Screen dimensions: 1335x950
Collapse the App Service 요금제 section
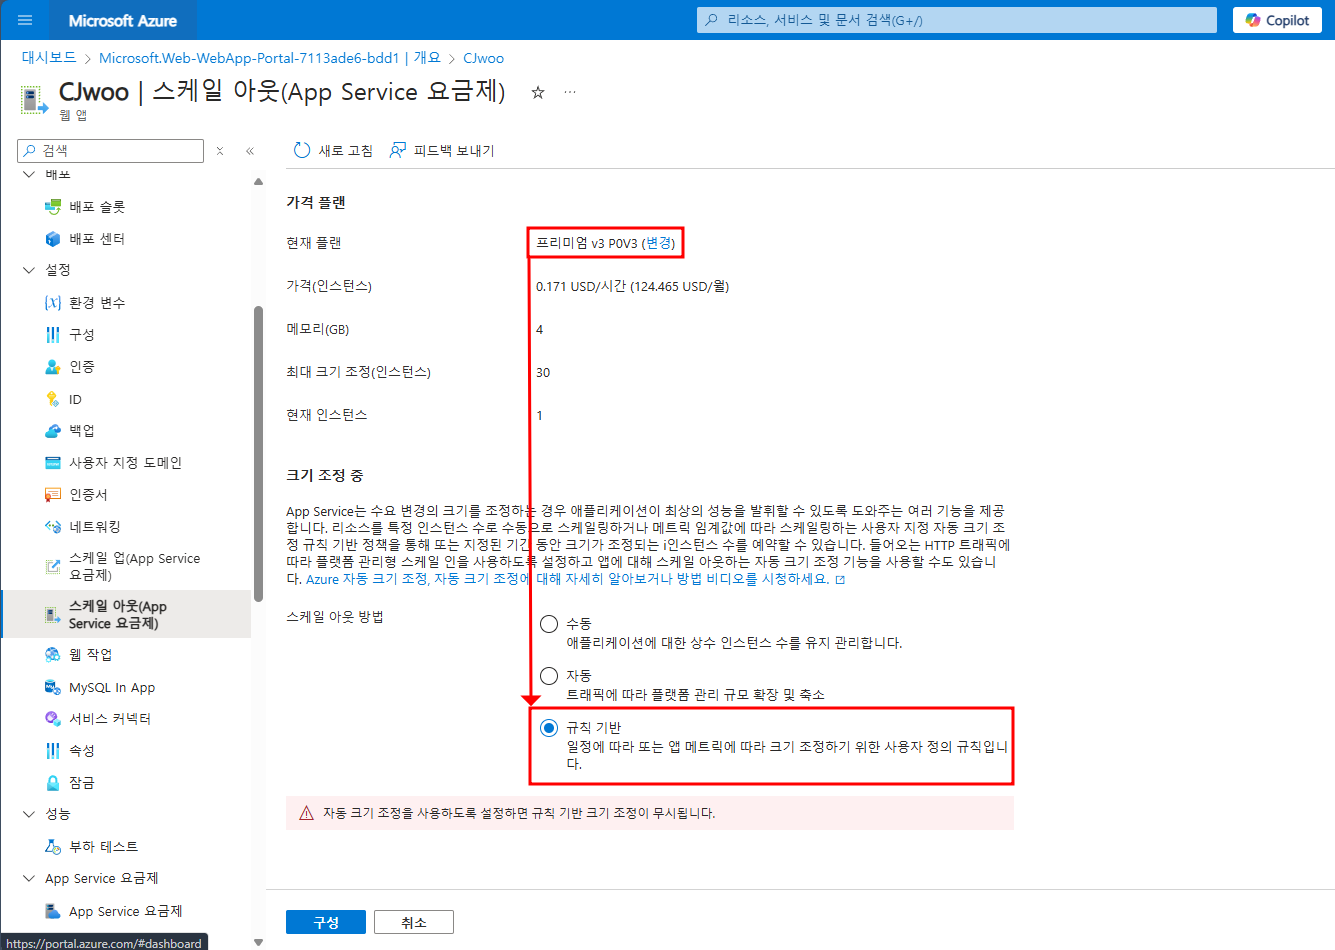(29, 878)
